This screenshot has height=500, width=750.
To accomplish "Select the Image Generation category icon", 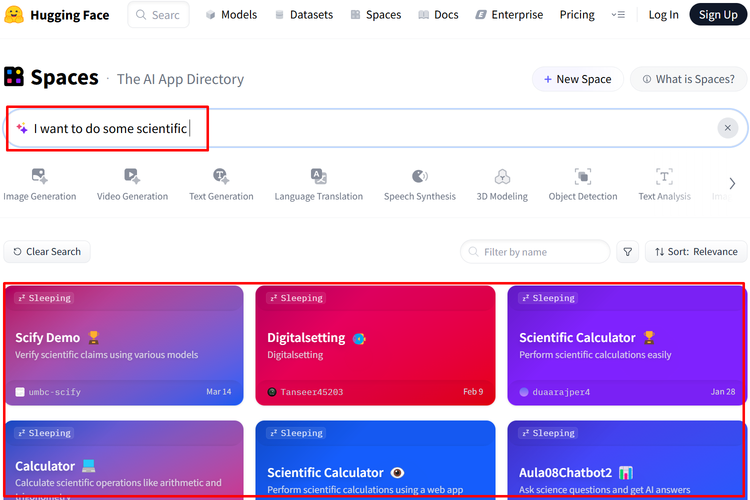I will [40, 176].
